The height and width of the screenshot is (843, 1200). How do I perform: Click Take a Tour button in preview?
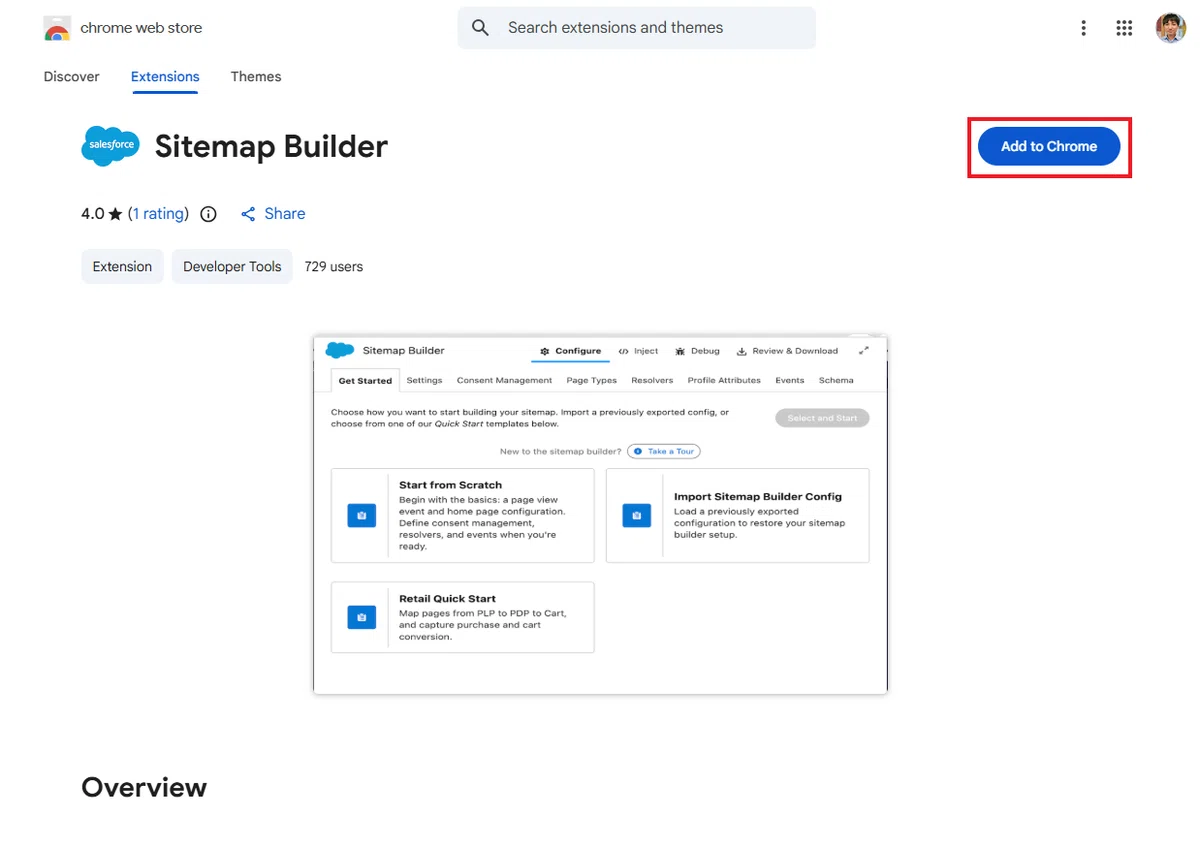[x=664, y=452]
